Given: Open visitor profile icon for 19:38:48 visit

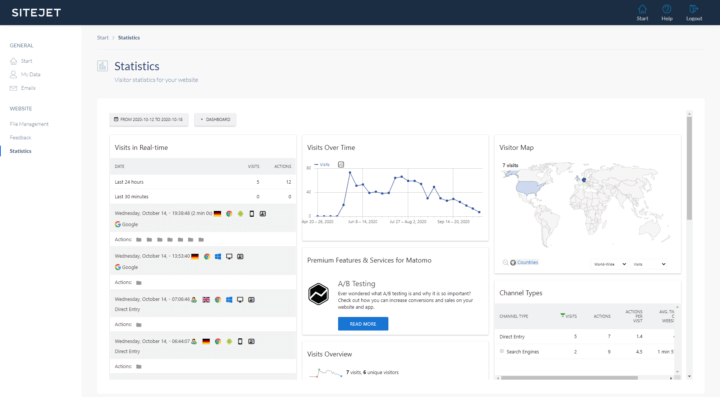Looking at the screenshot, I should (263, 213).
